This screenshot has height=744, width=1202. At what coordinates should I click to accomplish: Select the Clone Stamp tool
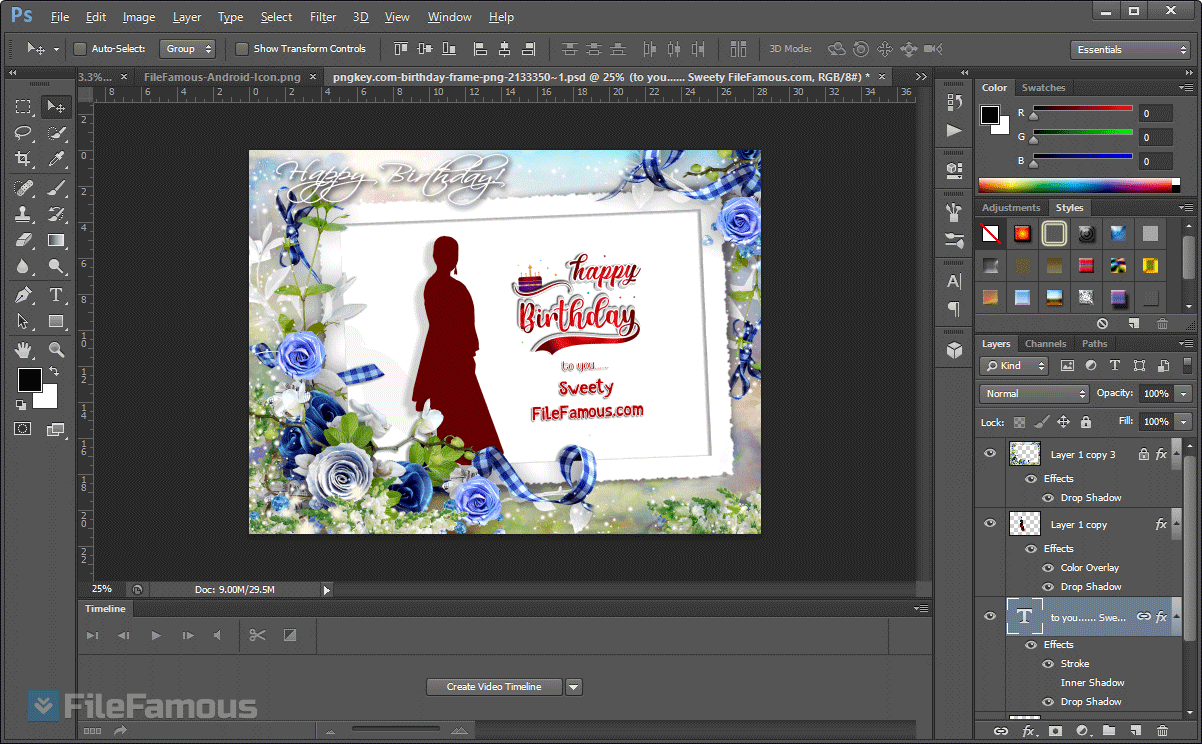pyautogui.click(x=24, y=214)
